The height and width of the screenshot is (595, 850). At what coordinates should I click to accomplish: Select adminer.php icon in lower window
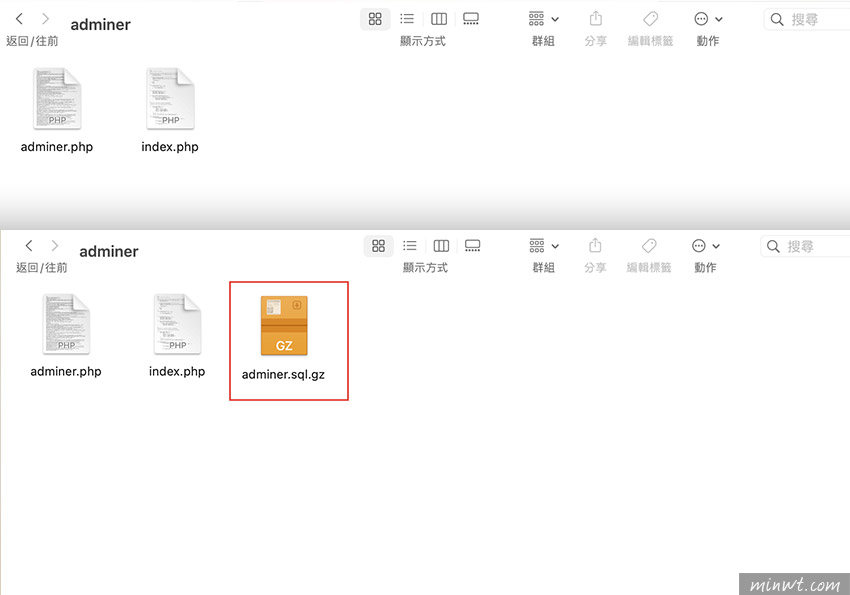point(66,324)
